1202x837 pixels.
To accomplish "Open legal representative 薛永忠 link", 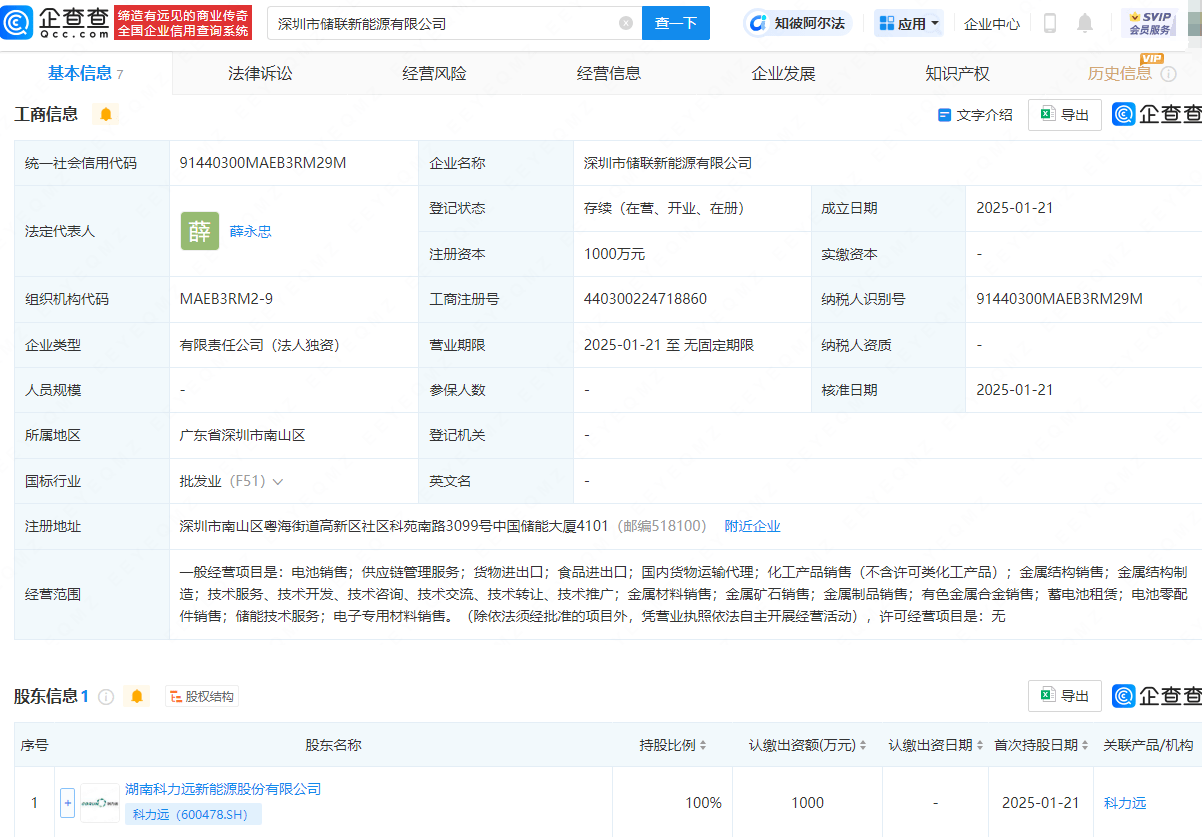I will point(251,231).
